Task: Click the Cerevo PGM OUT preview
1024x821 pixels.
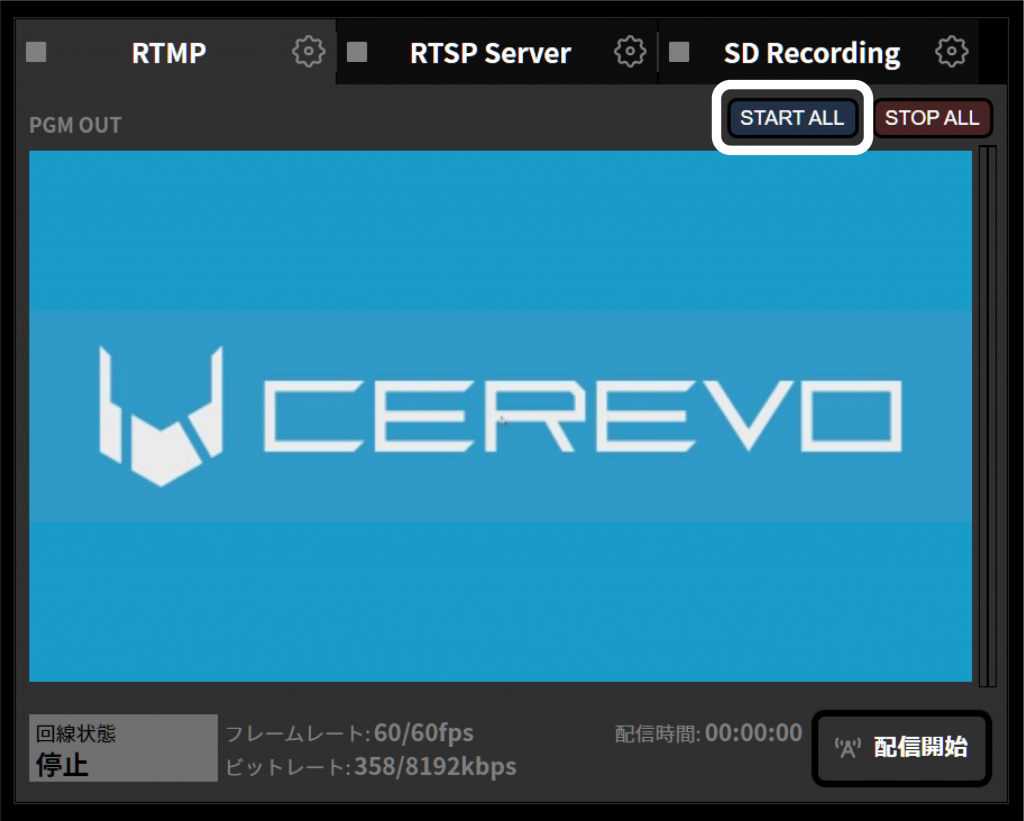Action: [500, 416]
